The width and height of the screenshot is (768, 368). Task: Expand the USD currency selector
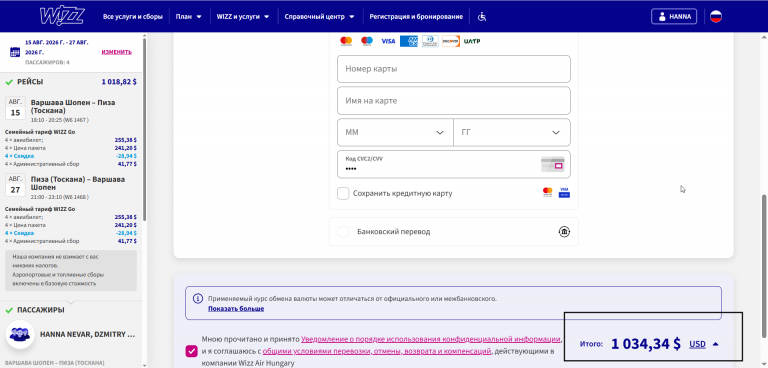click(703, 344)
